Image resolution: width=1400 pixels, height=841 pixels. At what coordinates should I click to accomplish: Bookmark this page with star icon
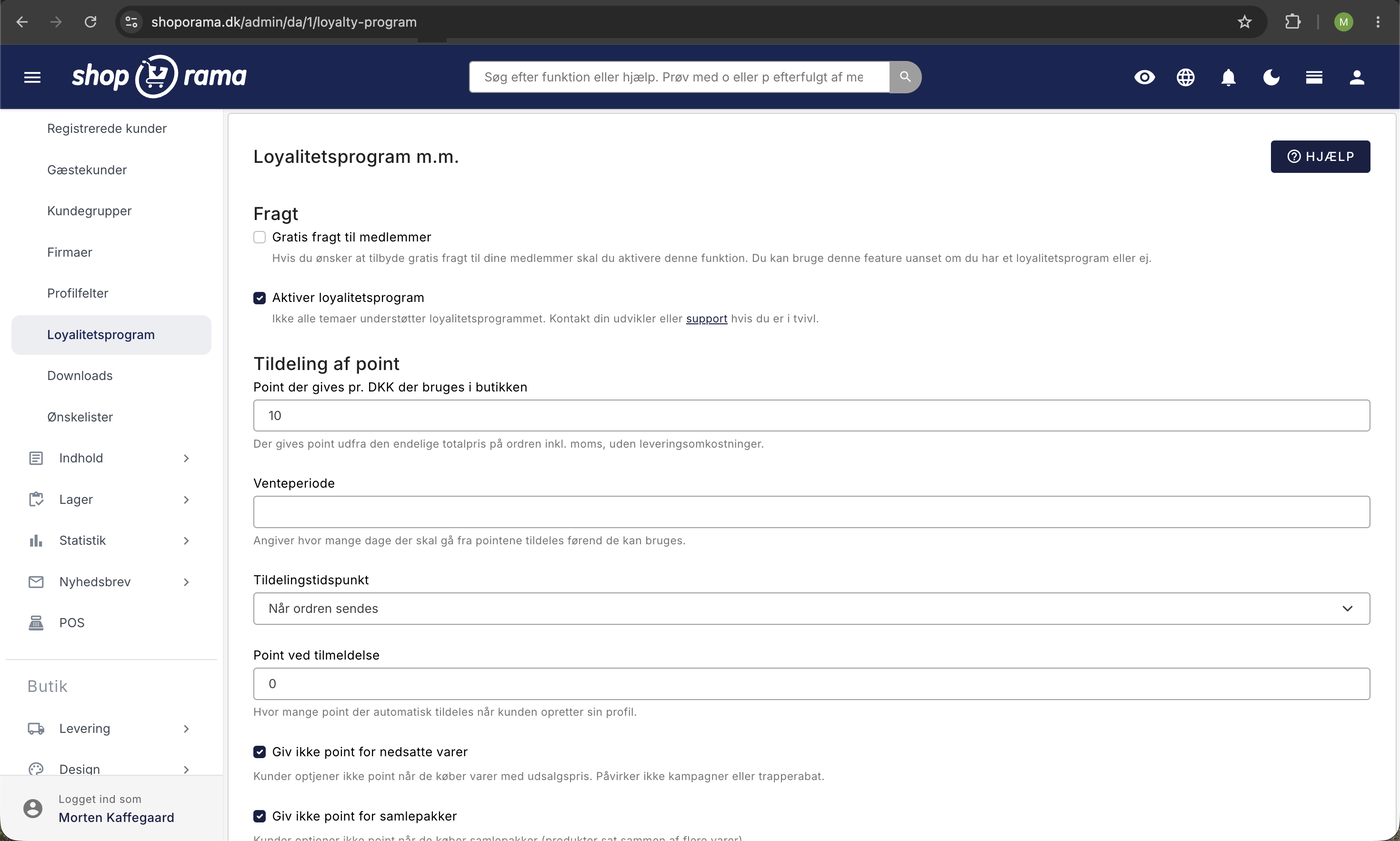(x=1244, y=21)
